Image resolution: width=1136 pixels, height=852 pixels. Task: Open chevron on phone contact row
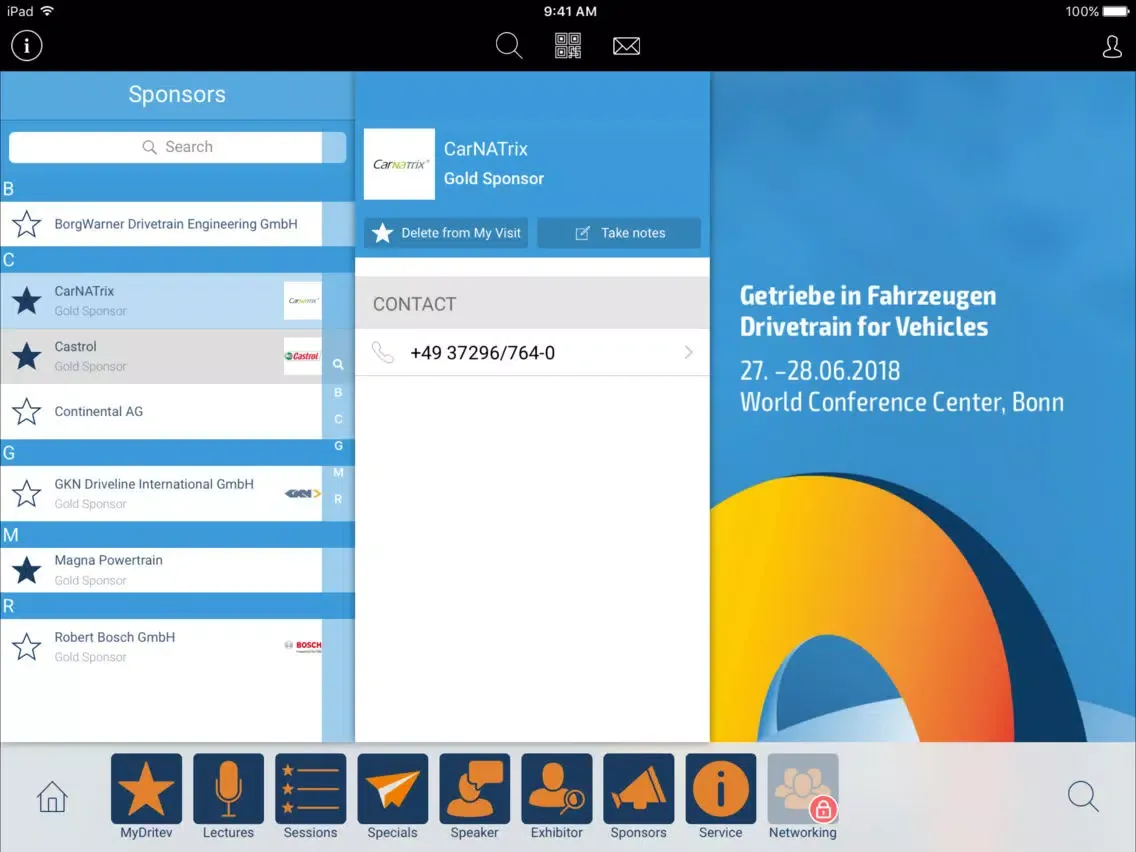click(688, 353)
